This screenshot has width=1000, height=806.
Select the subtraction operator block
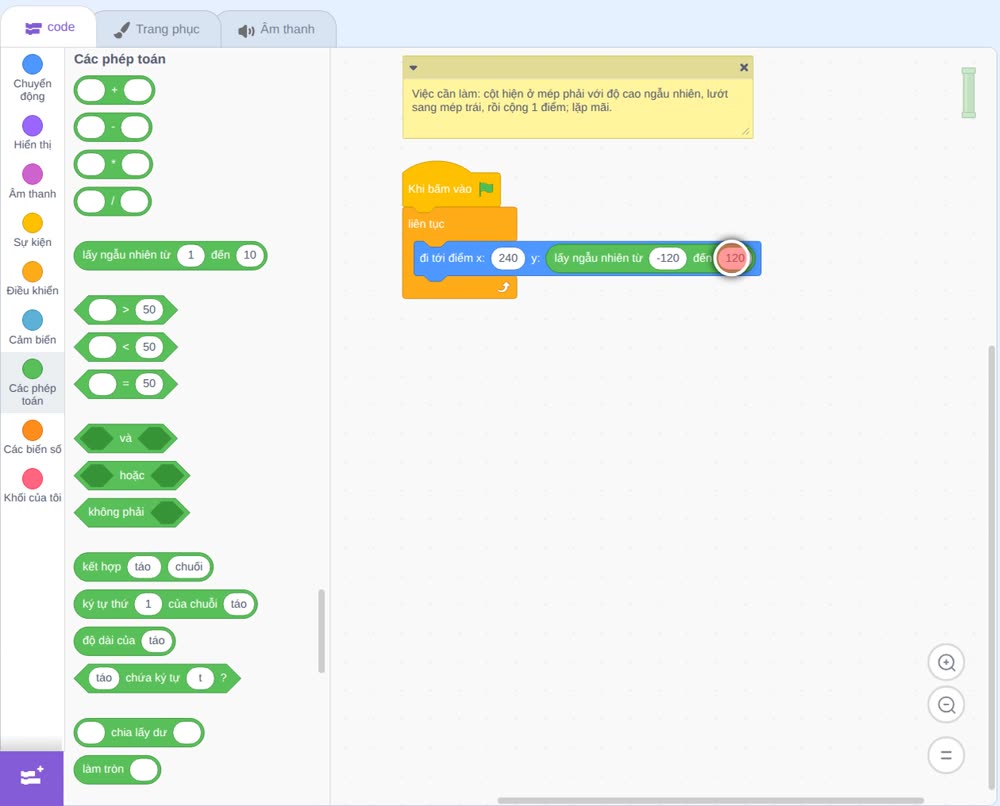pos(113,128)
